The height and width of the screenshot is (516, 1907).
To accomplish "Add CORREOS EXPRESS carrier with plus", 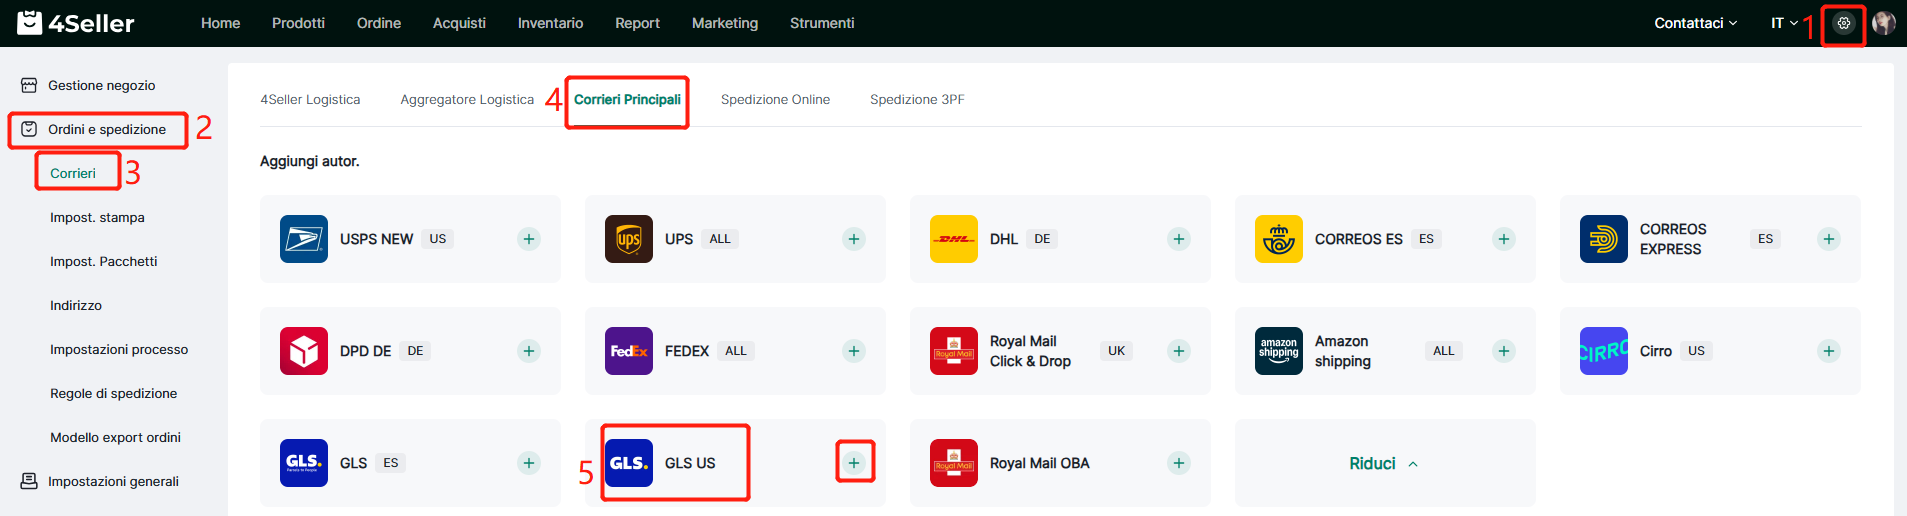I will (1829, 239).
